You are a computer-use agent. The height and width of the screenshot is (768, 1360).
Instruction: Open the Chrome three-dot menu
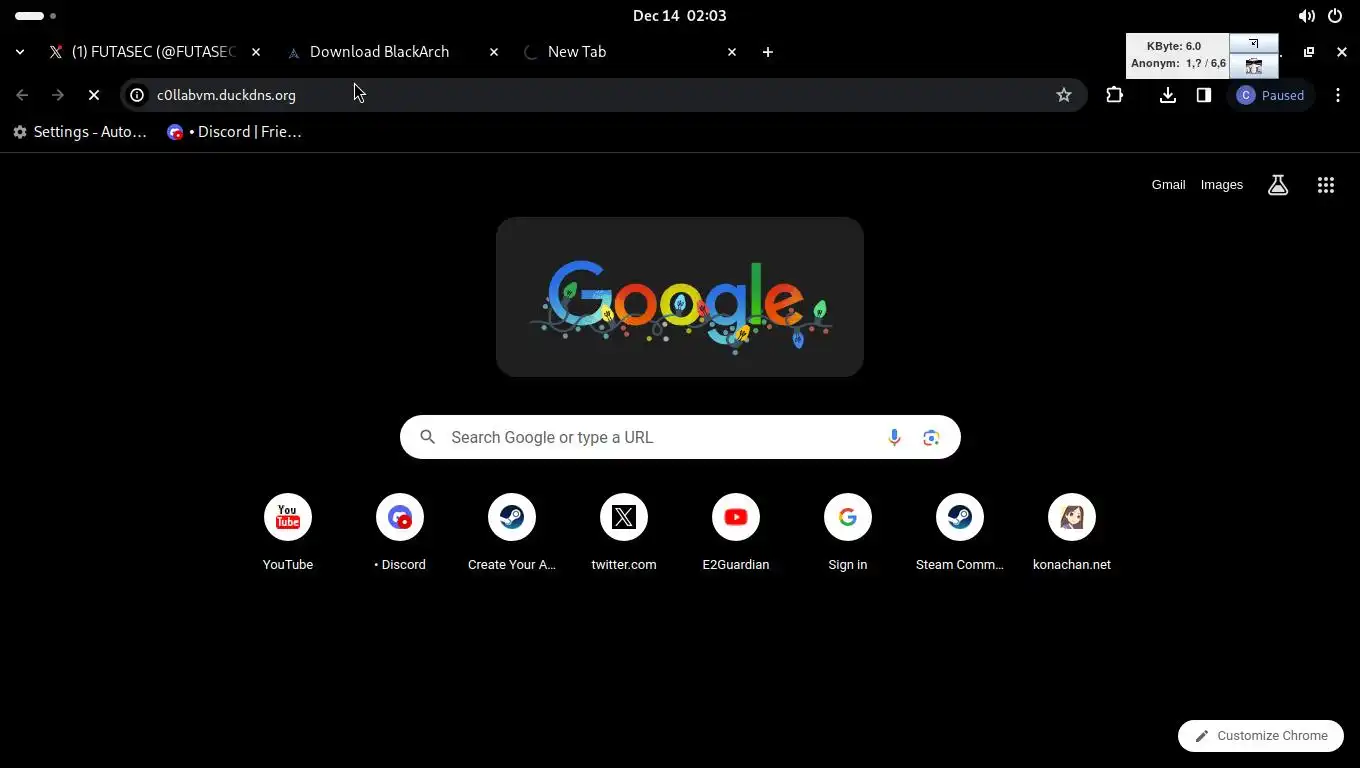click(1338, 95)
